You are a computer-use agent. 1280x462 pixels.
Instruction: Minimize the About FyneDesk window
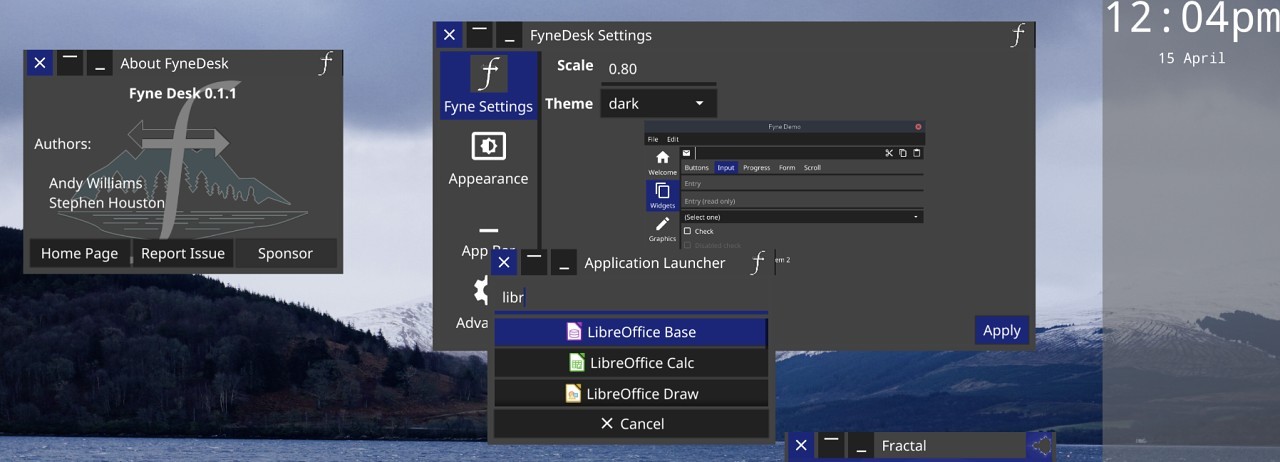(x=99, y=63)
